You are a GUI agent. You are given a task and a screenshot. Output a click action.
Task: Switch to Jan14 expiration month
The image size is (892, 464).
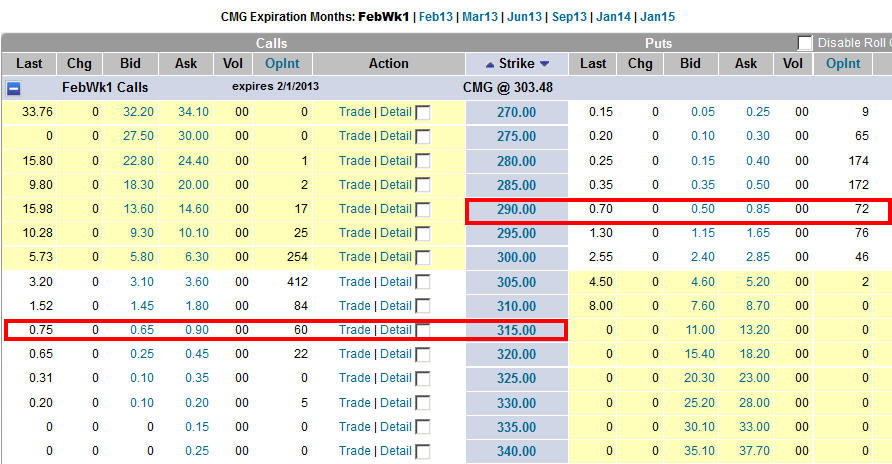pos(613,16)
